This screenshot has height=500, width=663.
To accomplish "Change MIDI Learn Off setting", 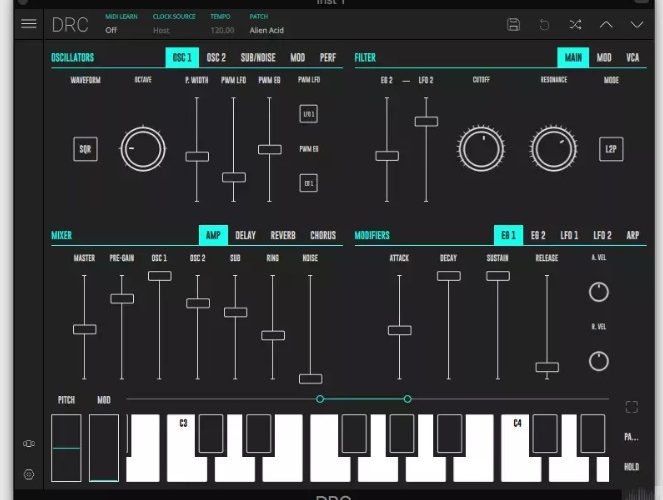I will (x=111, y=30).
